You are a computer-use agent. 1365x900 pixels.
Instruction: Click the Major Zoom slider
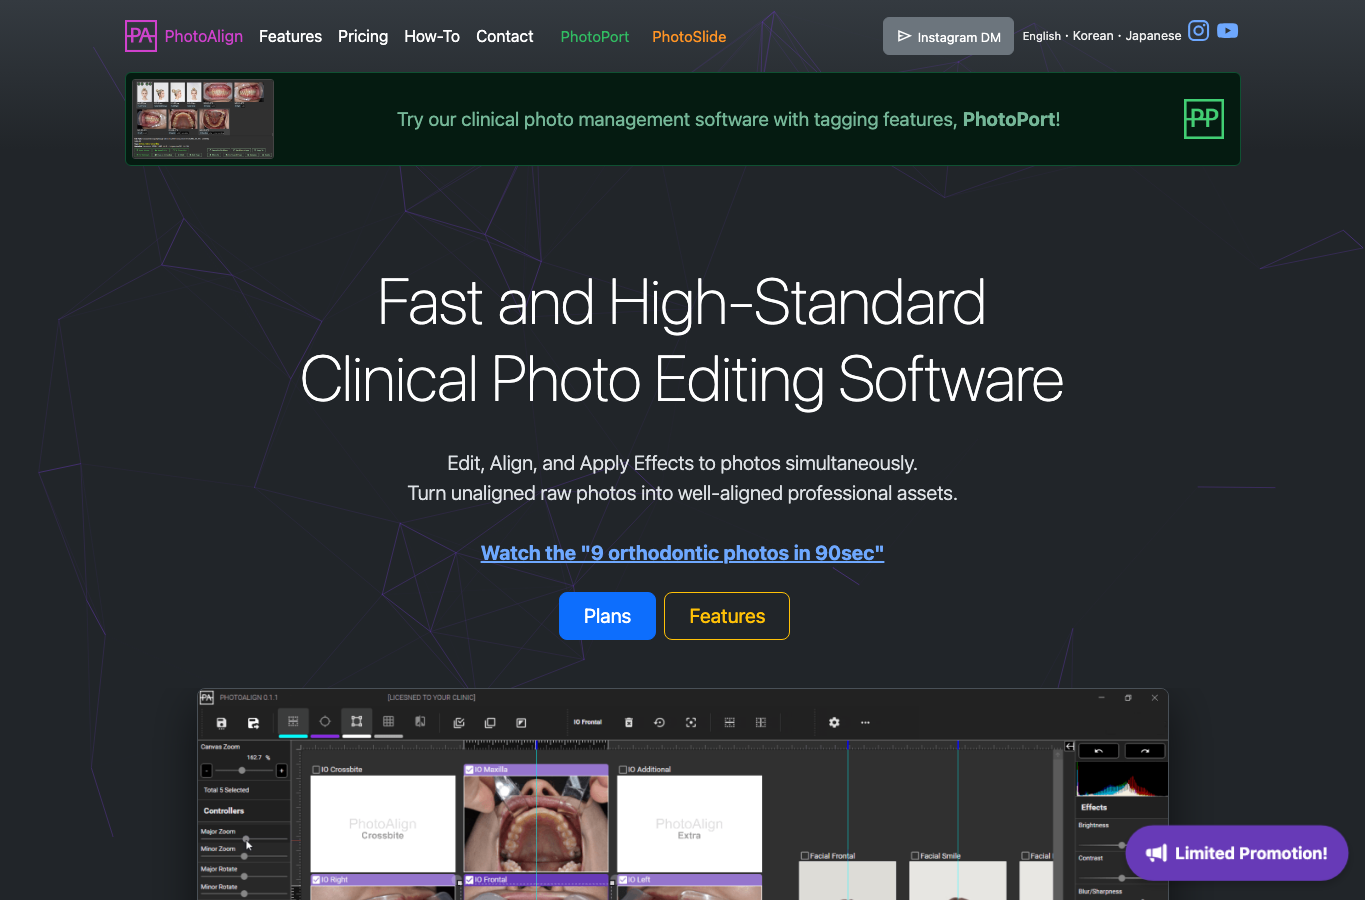pos(244,839)
